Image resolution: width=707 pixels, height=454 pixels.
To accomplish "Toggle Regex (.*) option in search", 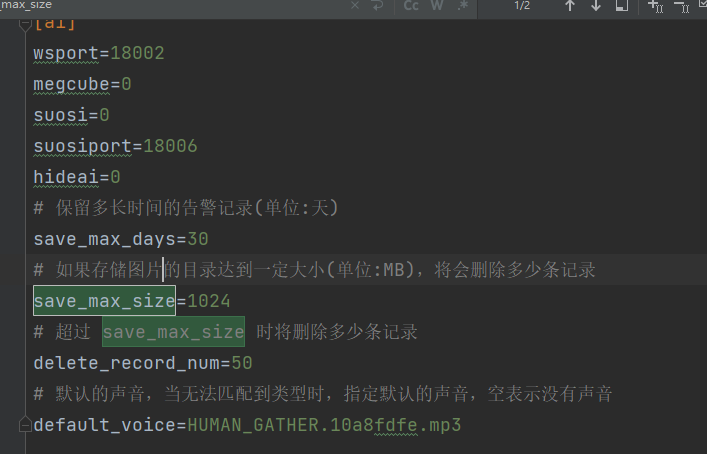I will pyautogui.click(x=463, y=5).
